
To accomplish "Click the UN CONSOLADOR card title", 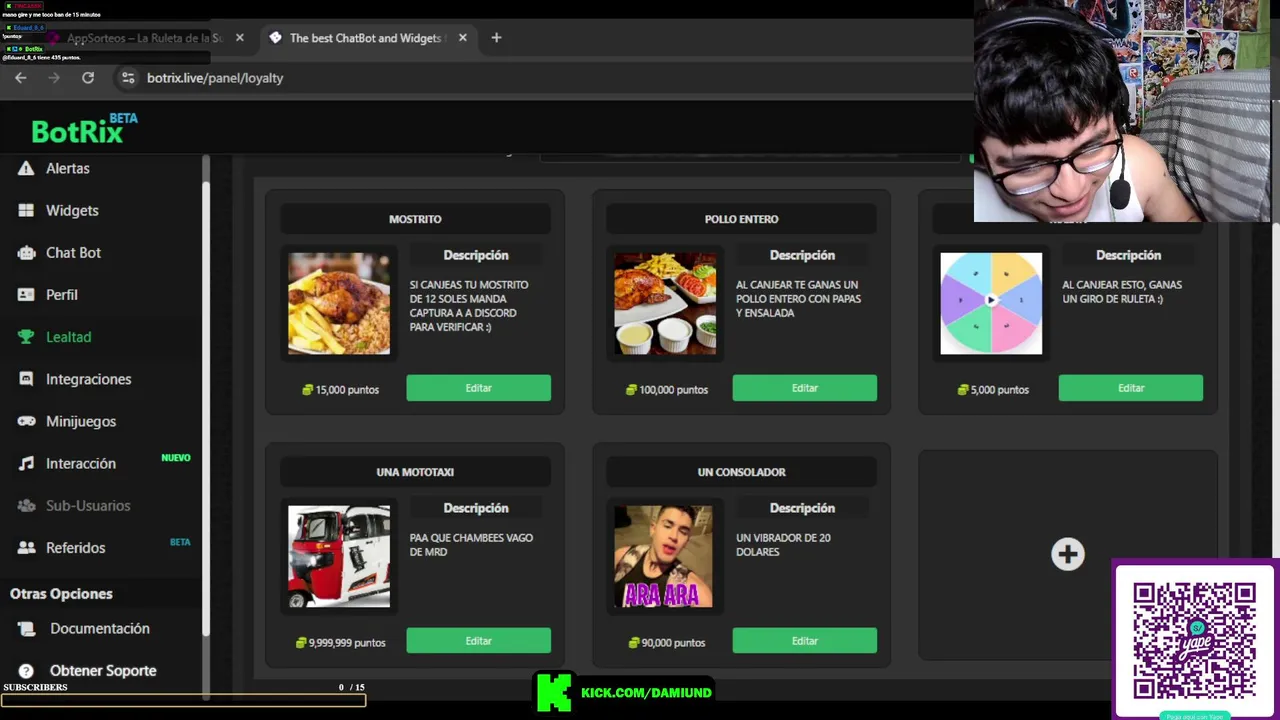I will (741, 472).
